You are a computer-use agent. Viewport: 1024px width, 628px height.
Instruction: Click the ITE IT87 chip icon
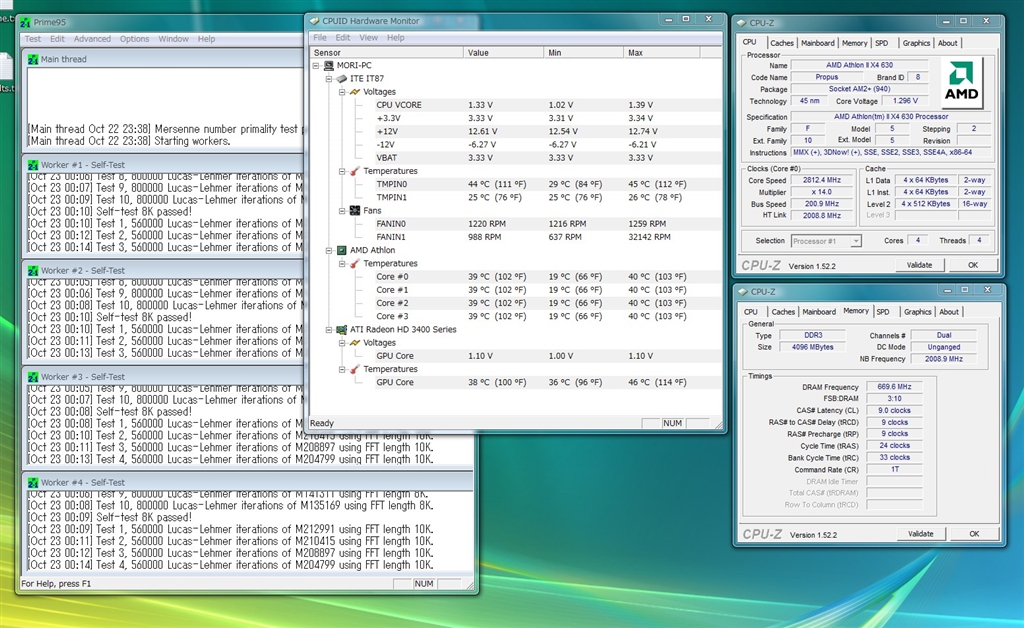point(341,78)
